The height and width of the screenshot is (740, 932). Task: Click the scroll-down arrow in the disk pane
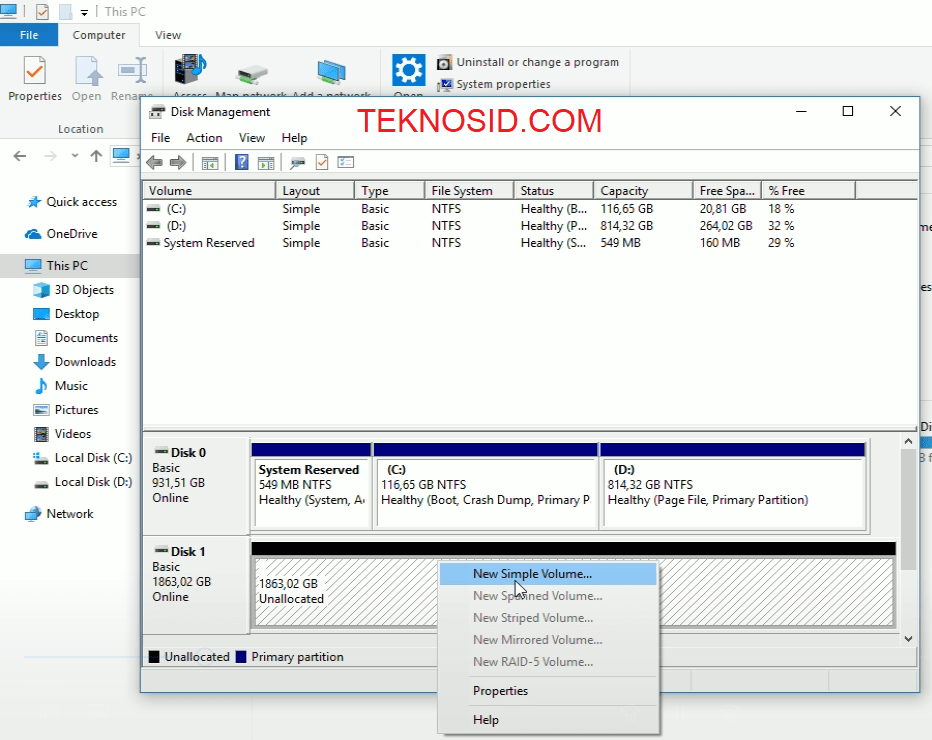click(x=908, y=639)
